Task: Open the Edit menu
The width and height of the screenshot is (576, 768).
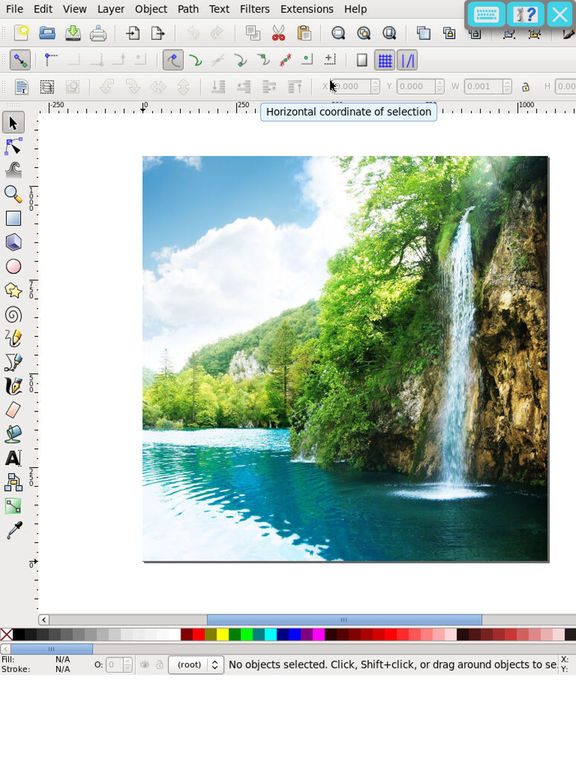Action: click(x=43, y=9)
